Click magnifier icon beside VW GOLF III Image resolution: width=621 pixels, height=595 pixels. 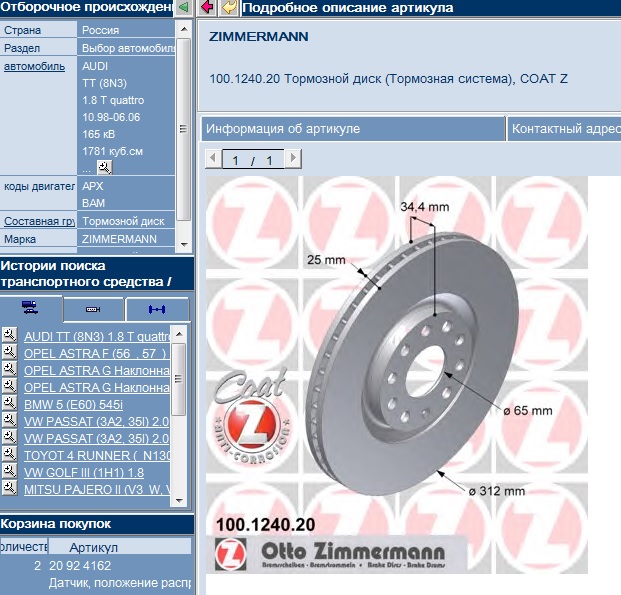click(x=10, y=471)
